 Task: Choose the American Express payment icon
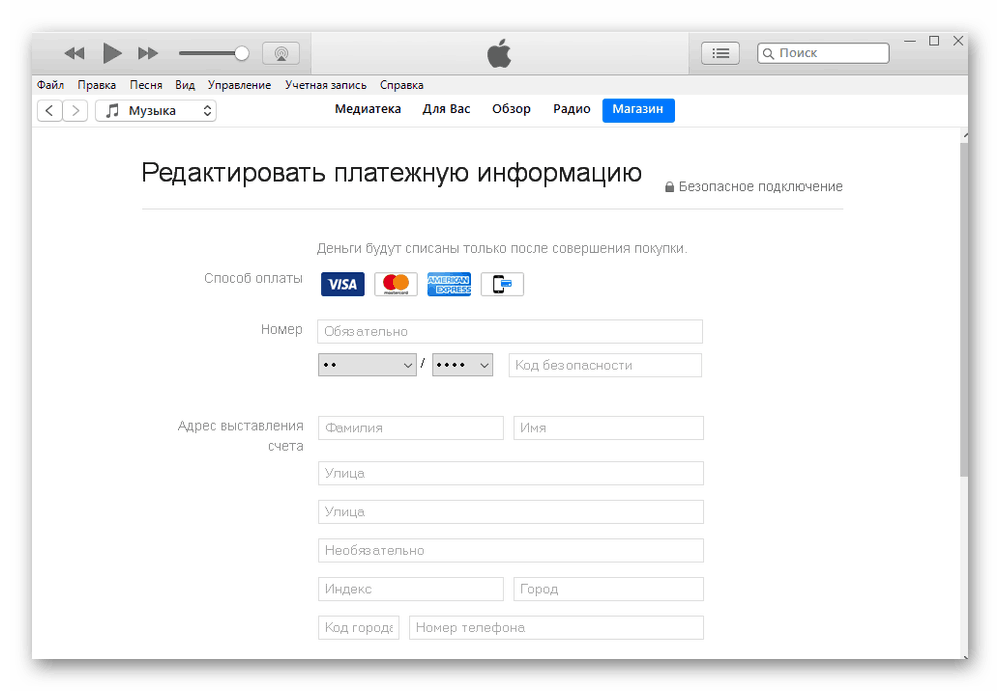449,284
